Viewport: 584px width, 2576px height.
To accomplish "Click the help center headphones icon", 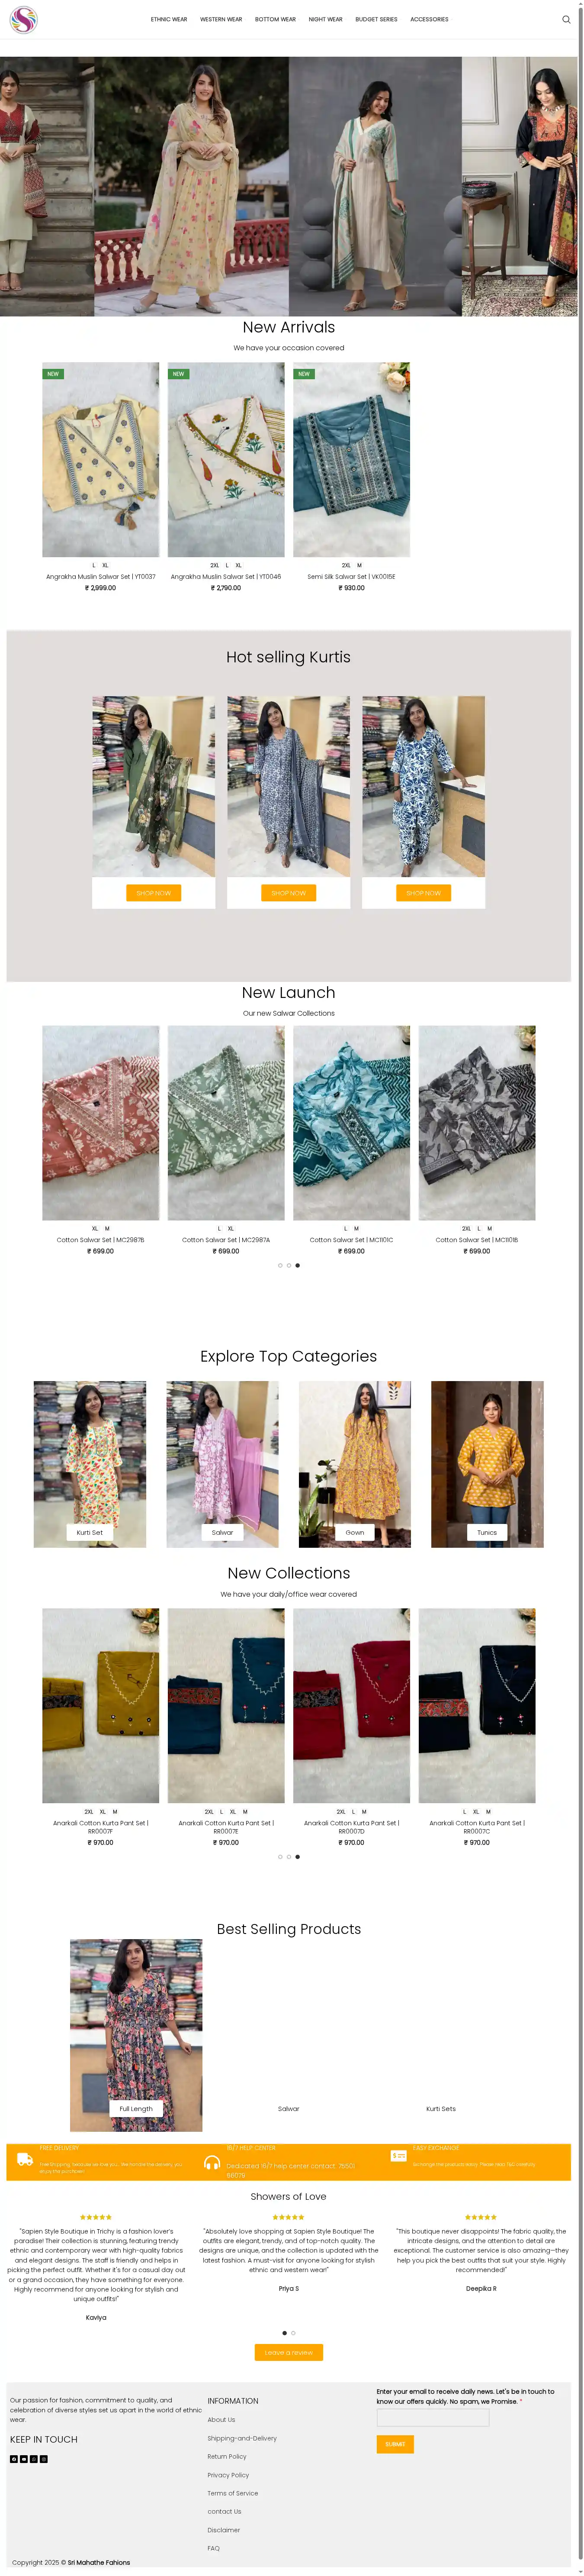I will pyautogui.click(x=212, y=2163).
